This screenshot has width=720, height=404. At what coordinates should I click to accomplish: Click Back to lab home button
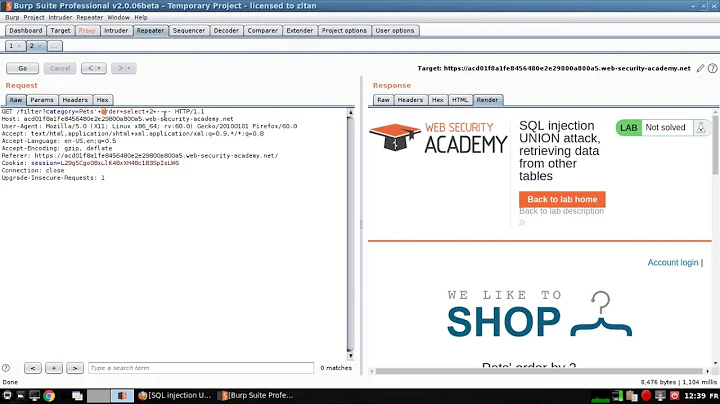pos(562,199)
